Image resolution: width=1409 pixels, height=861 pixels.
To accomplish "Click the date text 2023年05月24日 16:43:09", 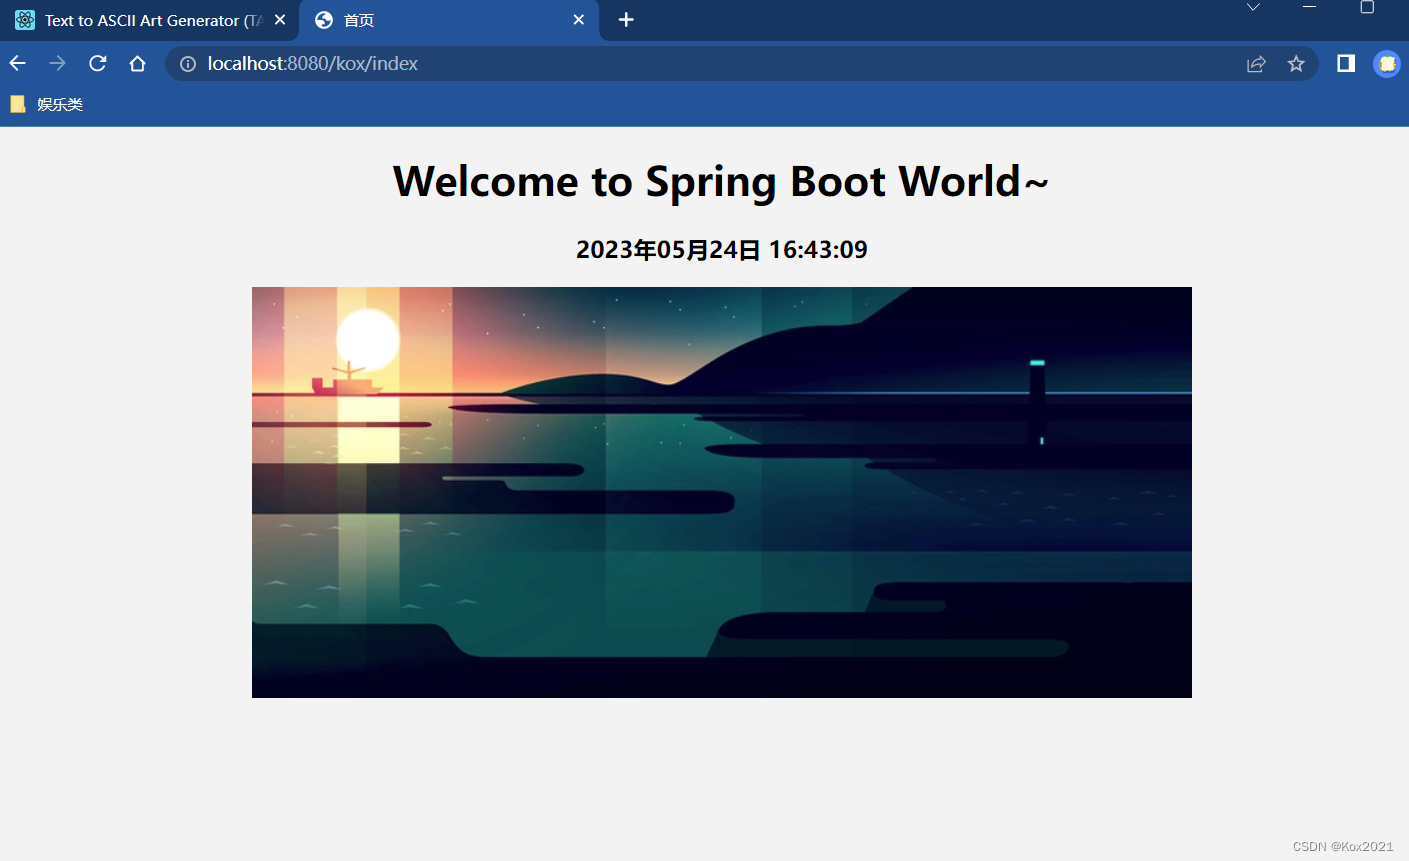I will tap(722, 250).
